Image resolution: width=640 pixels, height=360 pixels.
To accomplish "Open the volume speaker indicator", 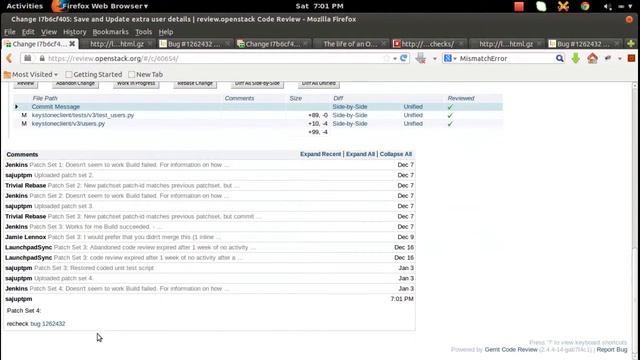I will (x=607, y=7).
